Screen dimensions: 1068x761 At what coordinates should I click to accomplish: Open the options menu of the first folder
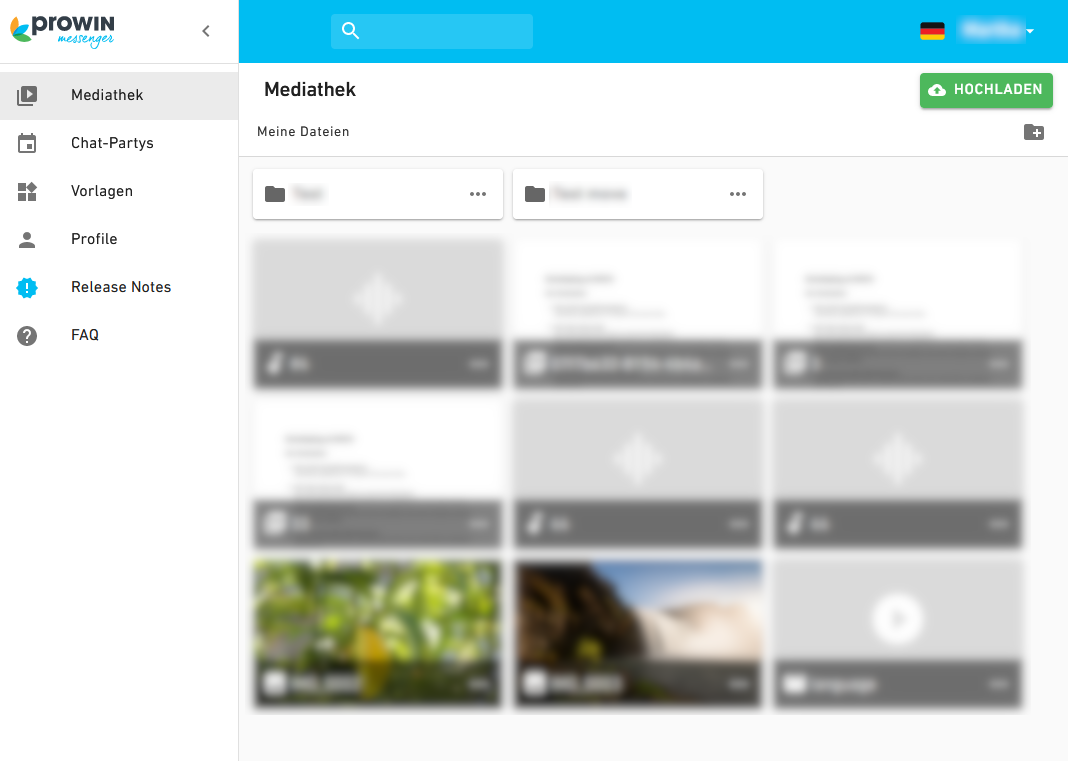[478, 194]
